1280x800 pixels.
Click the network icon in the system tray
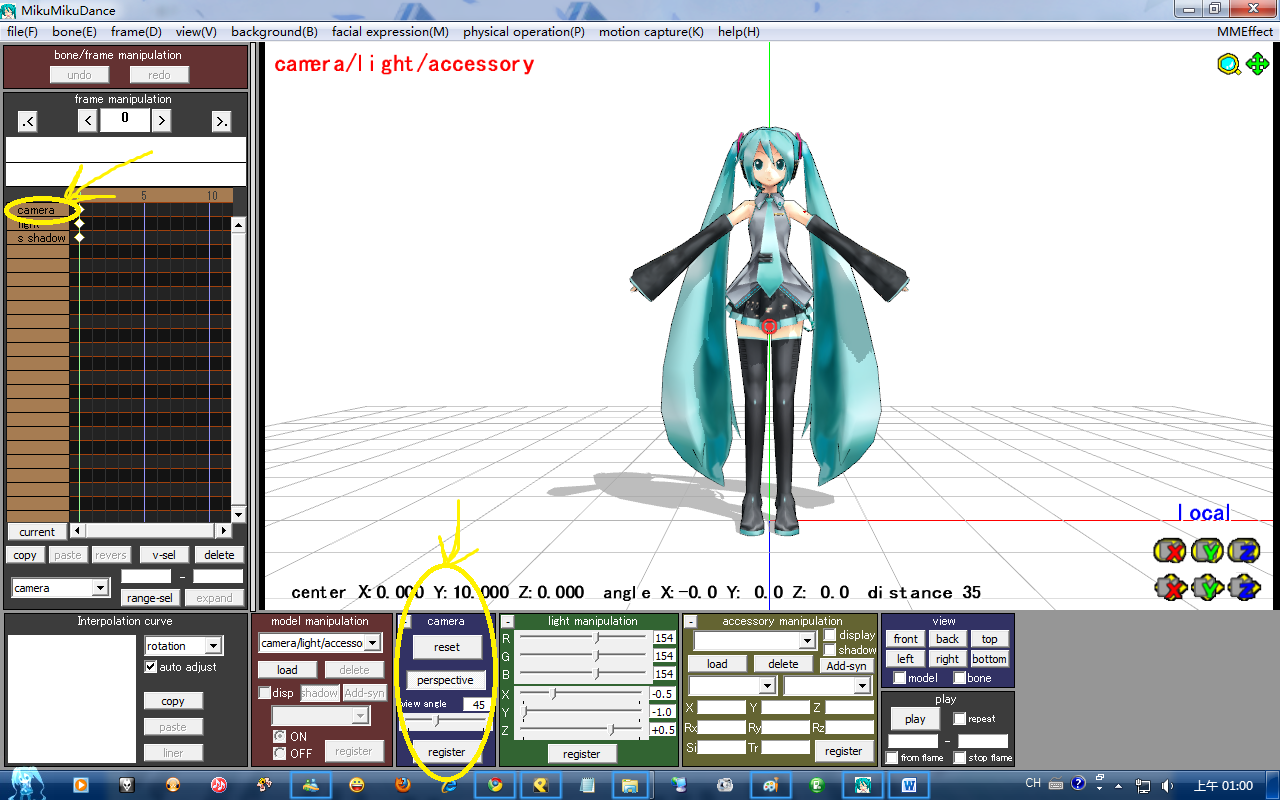[x=1144, y=785]
